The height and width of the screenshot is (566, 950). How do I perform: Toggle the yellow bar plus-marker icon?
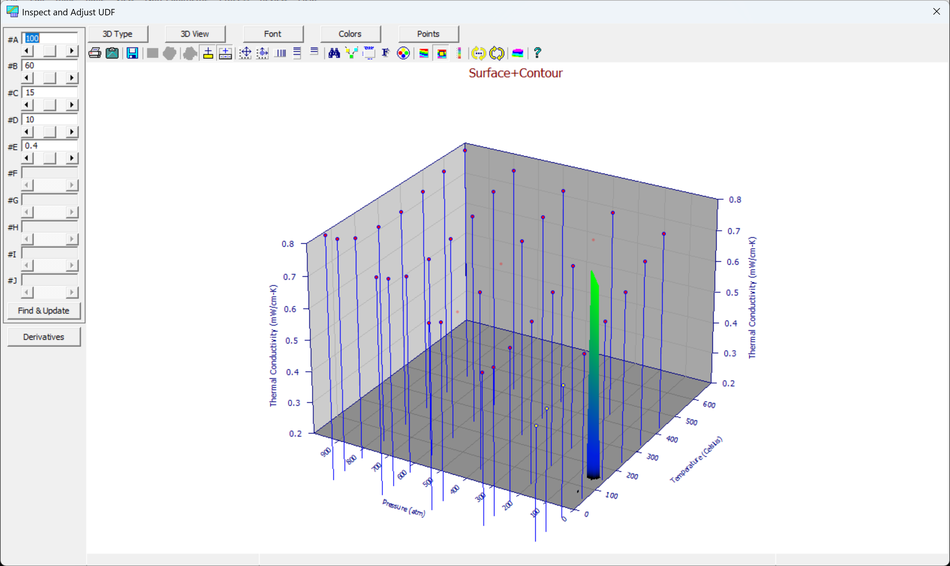[x=208, y=53]
